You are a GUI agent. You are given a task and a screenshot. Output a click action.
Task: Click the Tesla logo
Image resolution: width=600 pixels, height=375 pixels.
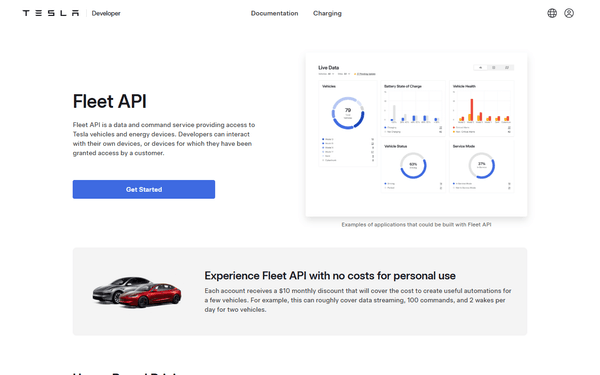pyautogui.click(x=51, y=13)
